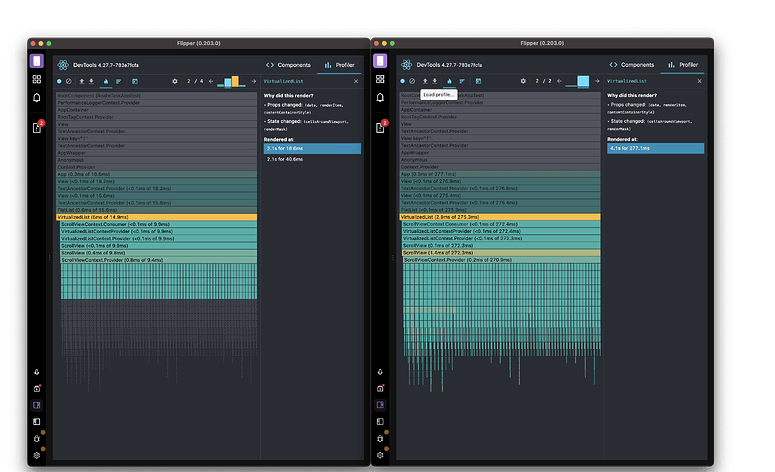Toggle left sidebar panel in right Flipper window
Image resolution: width=775 pixels, height=472 pixels.
point(380,422)
